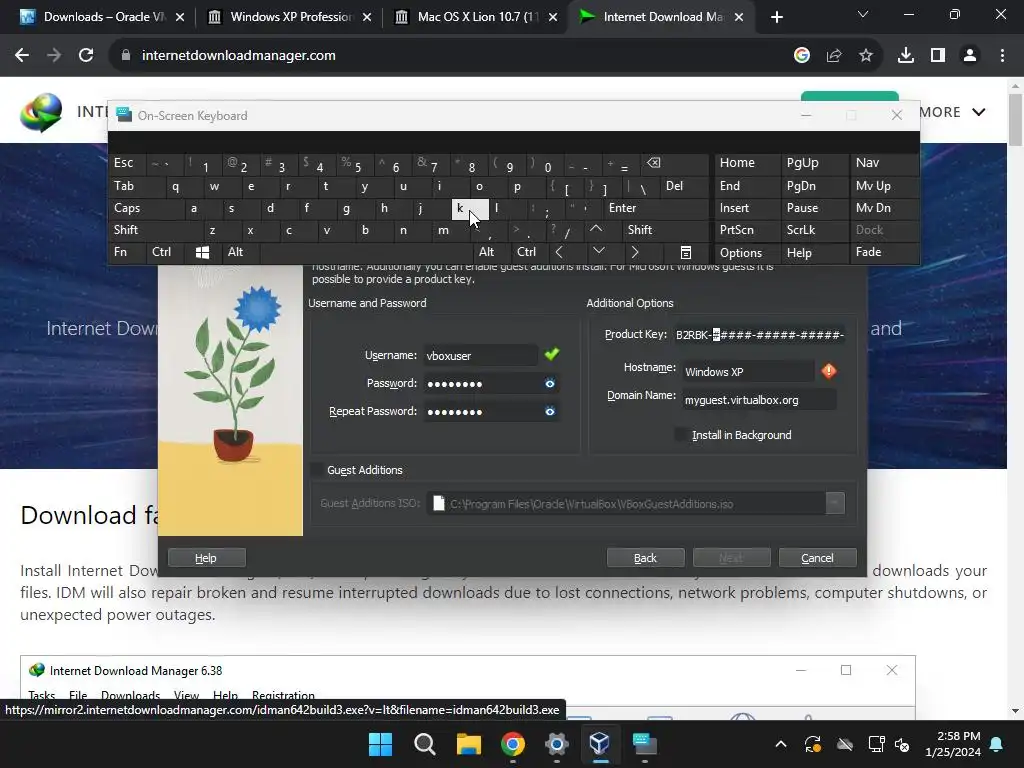Click Internet Download Manager logo on webpage
The height and width of the screenshot is (768, 1024).
click(x=41, y=112)
